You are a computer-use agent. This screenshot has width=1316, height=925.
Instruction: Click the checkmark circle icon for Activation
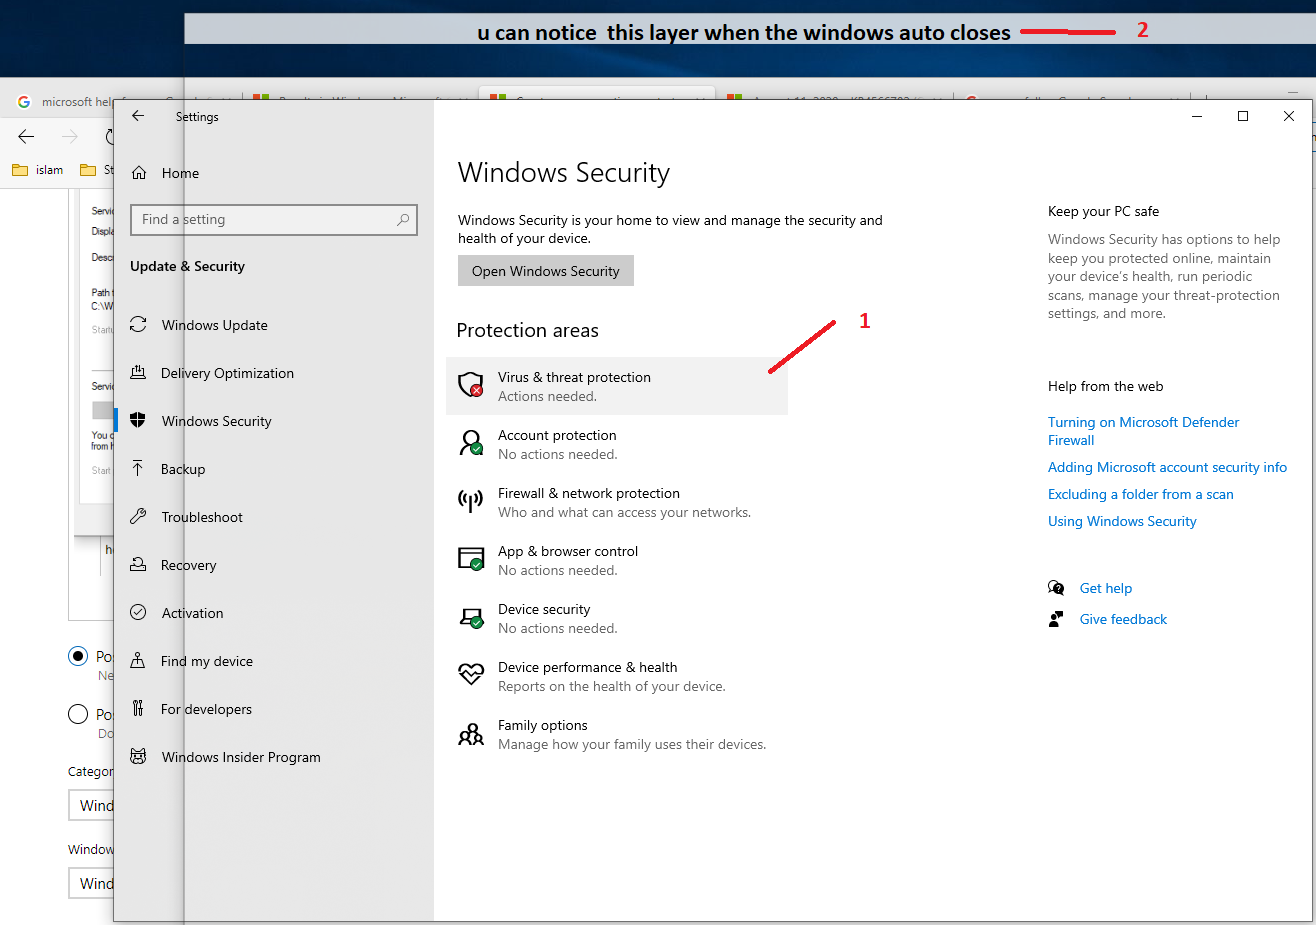tap(138, 613)
